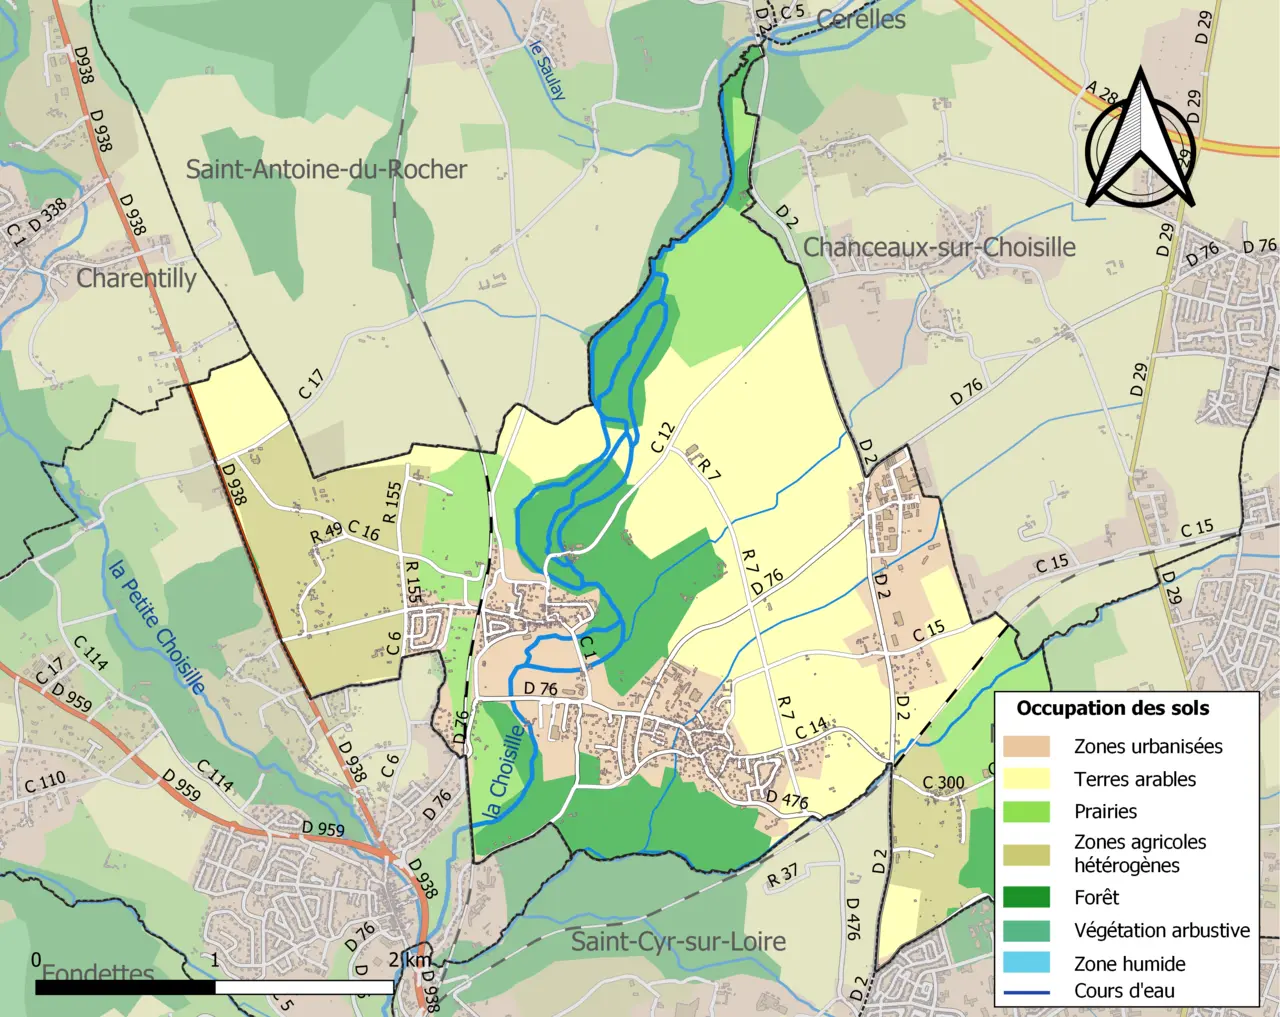Click the 'Cours d'eau' legend label
The image size is (1280, 1017).
(1124, 991)
